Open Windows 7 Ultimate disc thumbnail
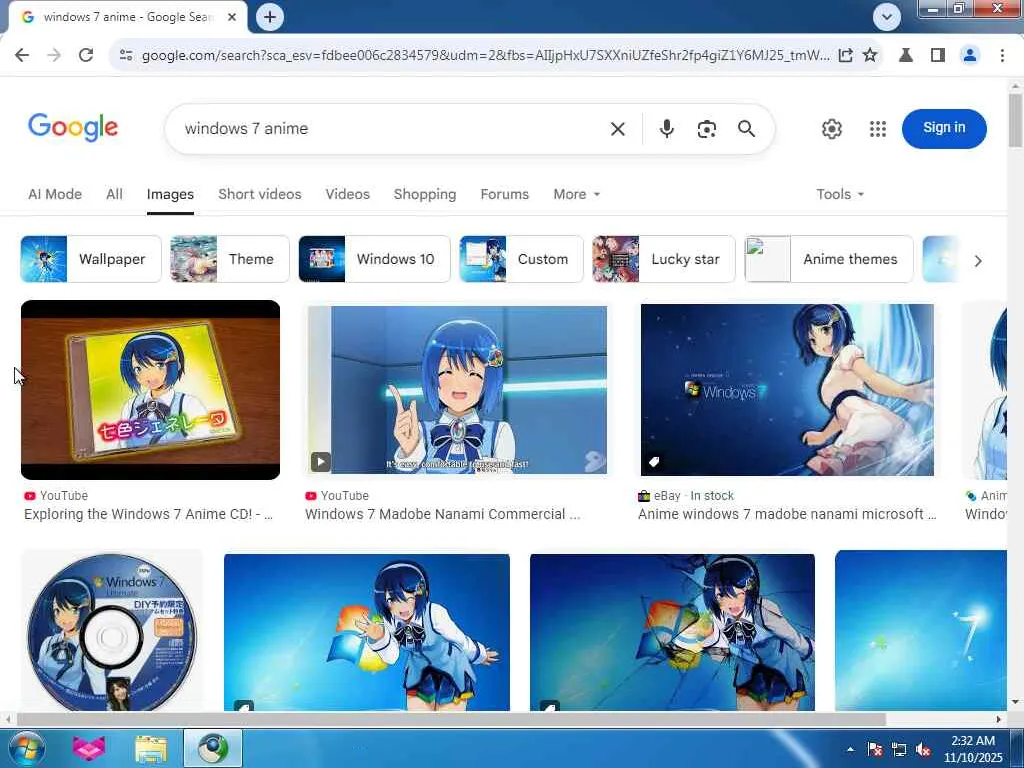The width and height of the screenshot is (1024, 768). pyautogui.click(x=112, y=631)
